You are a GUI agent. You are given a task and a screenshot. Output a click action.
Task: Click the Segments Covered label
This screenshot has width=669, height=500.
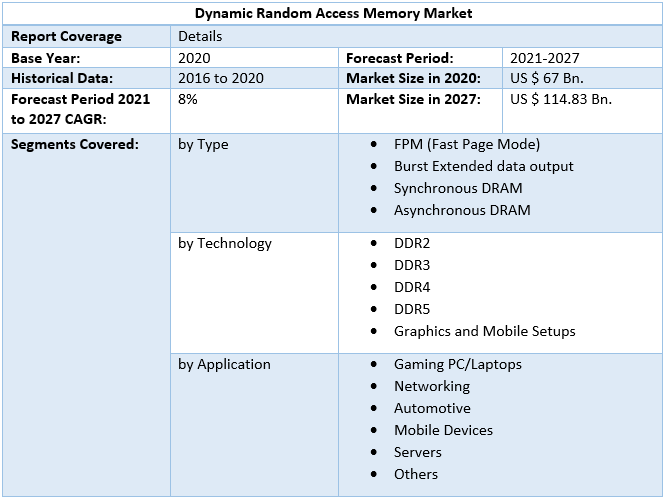[75, 144]
